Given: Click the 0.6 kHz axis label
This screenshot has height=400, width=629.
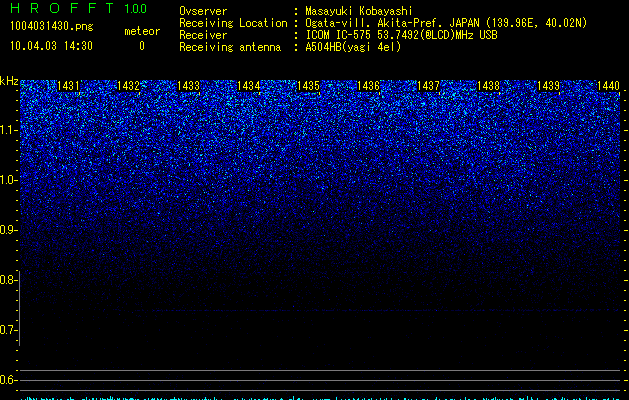Looking at the screenshot, I should tap(8, 380).
